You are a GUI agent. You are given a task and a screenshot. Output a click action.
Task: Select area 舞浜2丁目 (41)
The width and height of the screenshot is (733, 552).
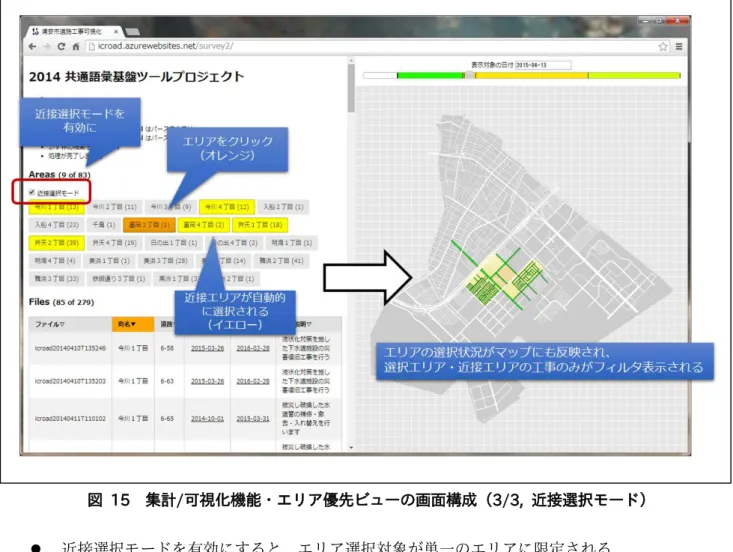[281, 261]
